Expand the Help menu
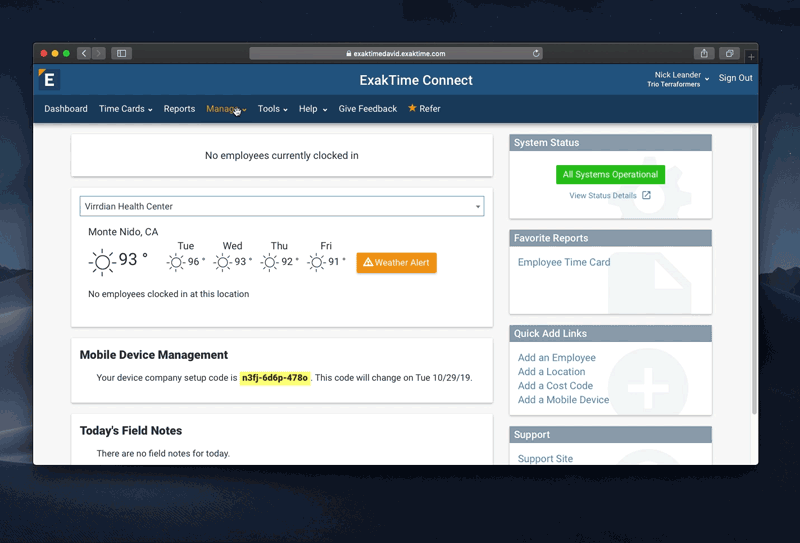This screenshot has height=543, width=800. click(x=313, y=109)
